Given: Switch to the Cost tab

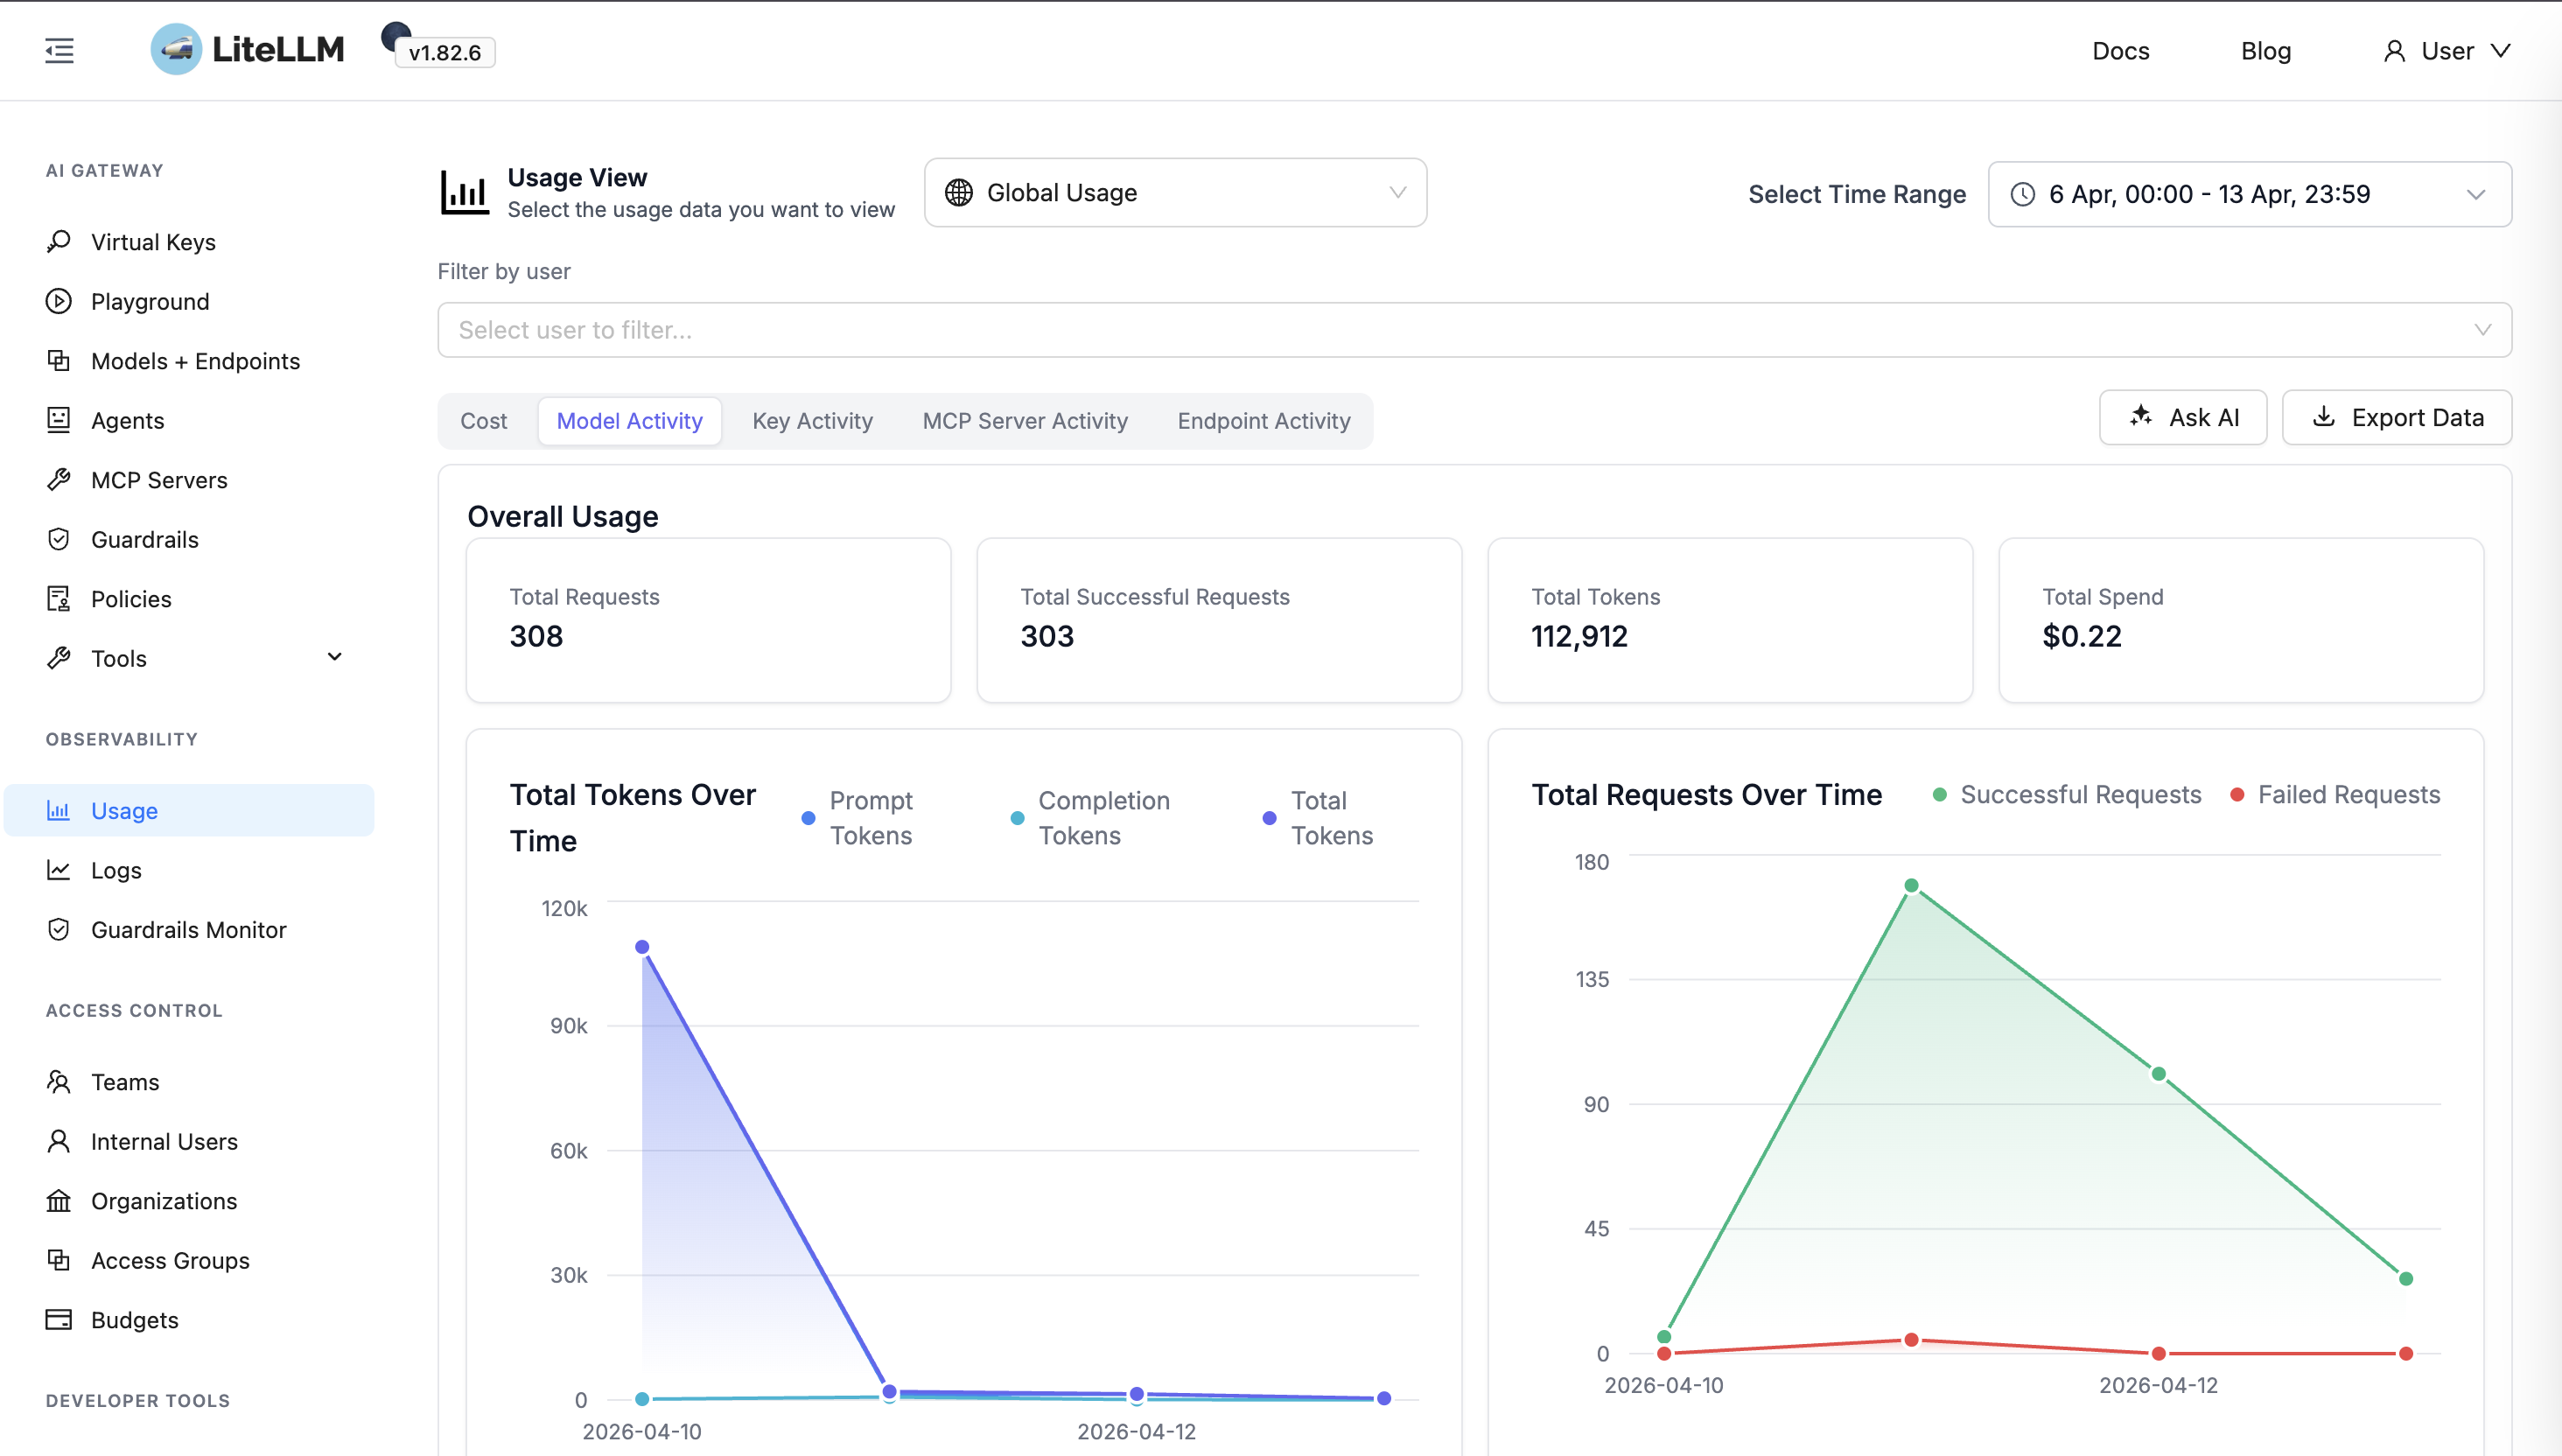Looking at the screenshot, I should click(x=483, y=420).
